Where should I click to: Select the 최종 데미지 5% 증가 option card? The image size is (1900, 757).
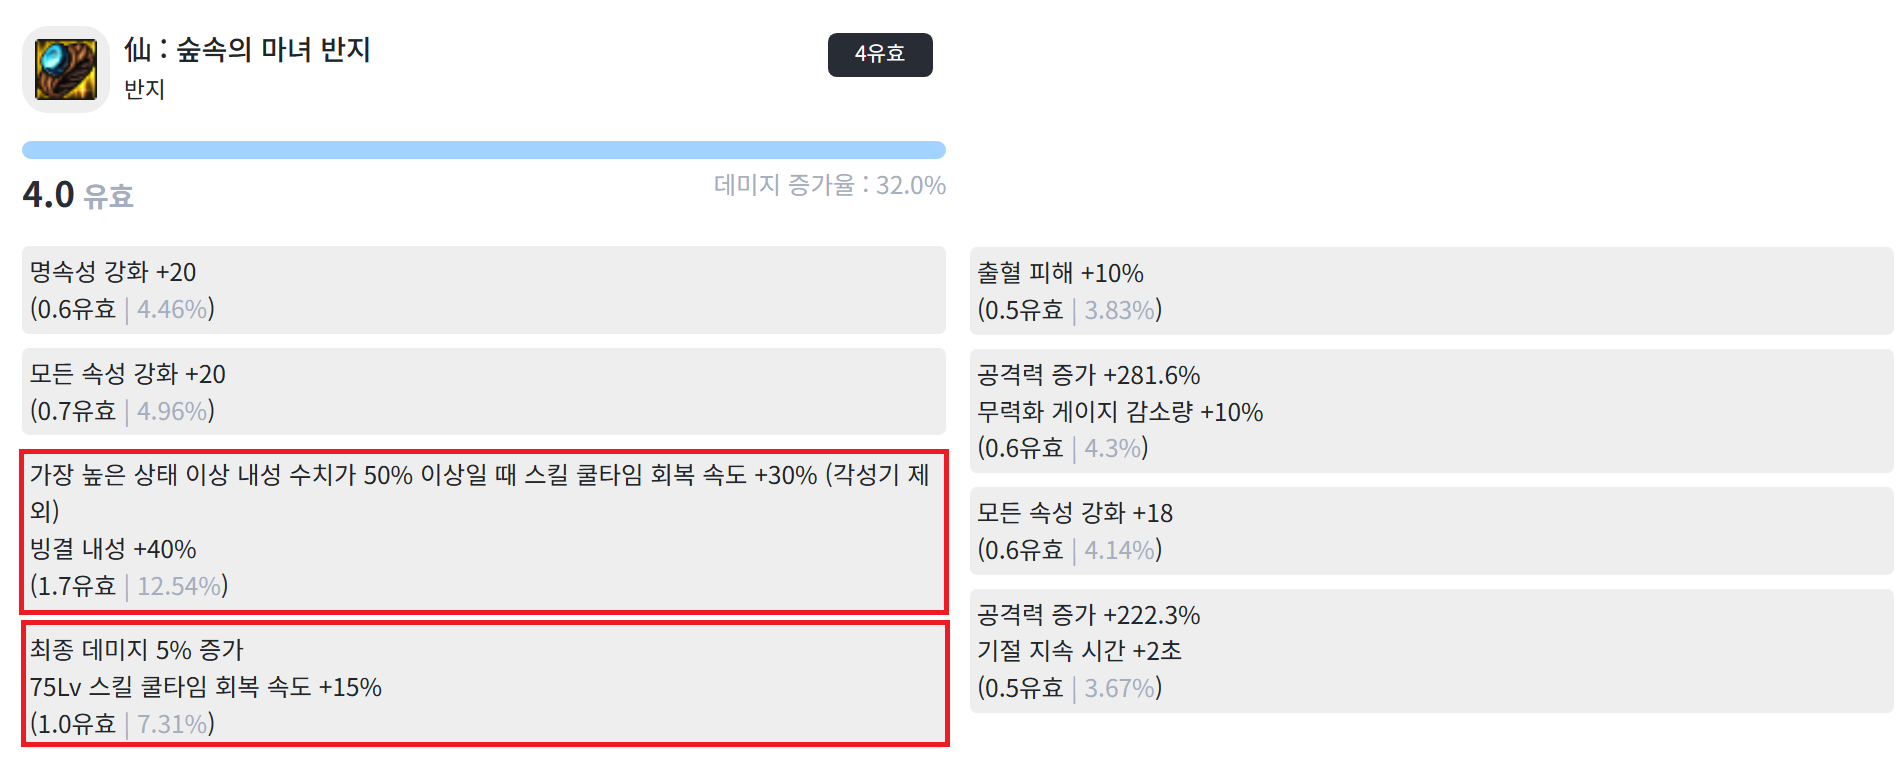point(484,684)
